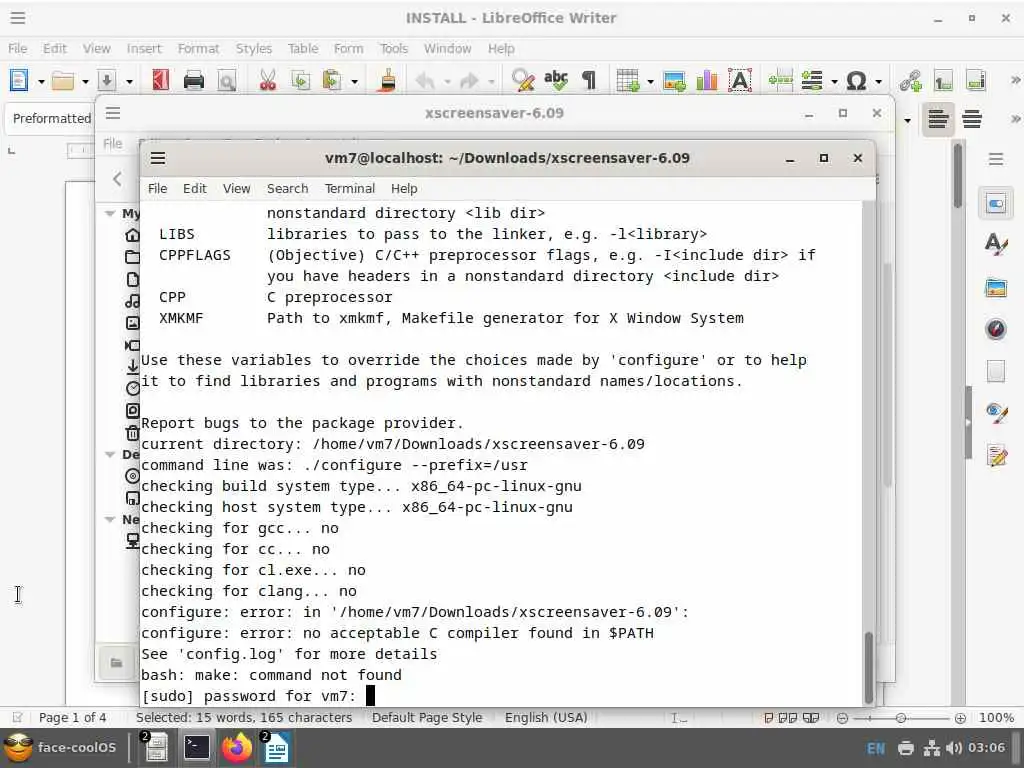1024x768 pixels.
Task: Click the Print icon in Writer toolbar
Action: (x=193, y=81)
